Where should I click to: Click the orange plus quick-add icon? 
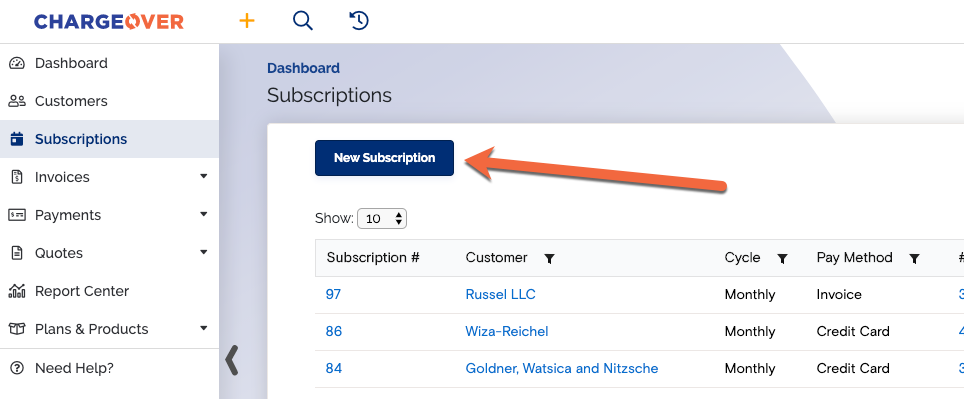[x=247, y=21]
